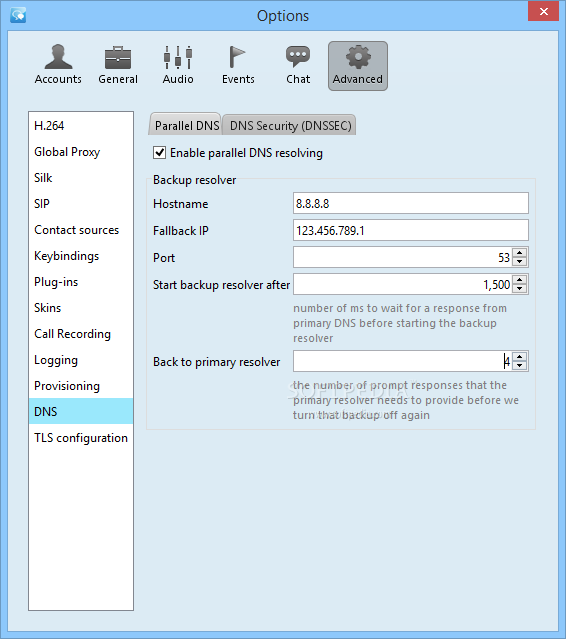Increase Back to primary resolver value
Image resolution: width=566 pixels, height=639 pixels.
coord(520,356)
